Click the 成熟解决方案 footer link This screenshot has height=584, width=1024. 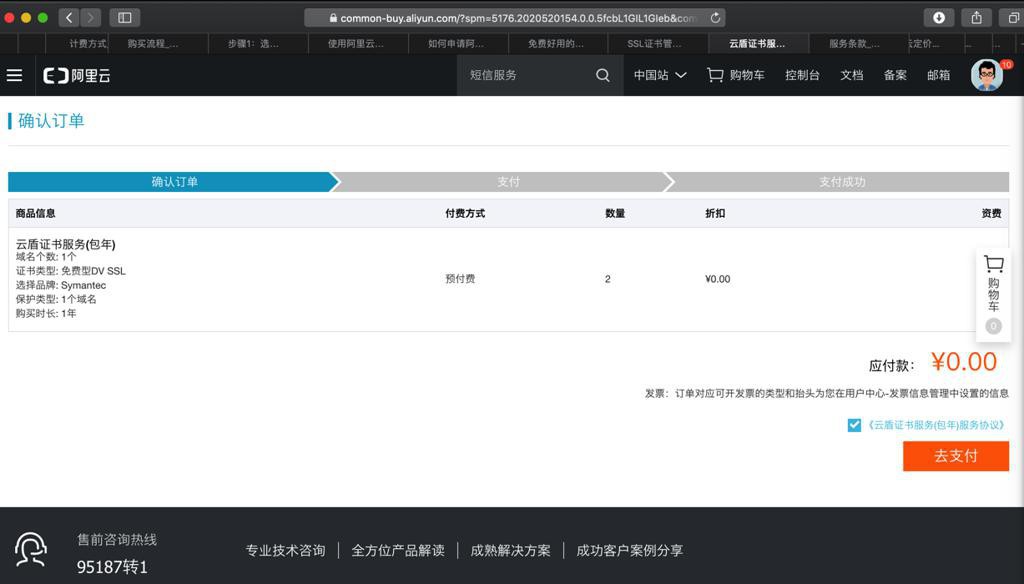(x=510, y=550)
